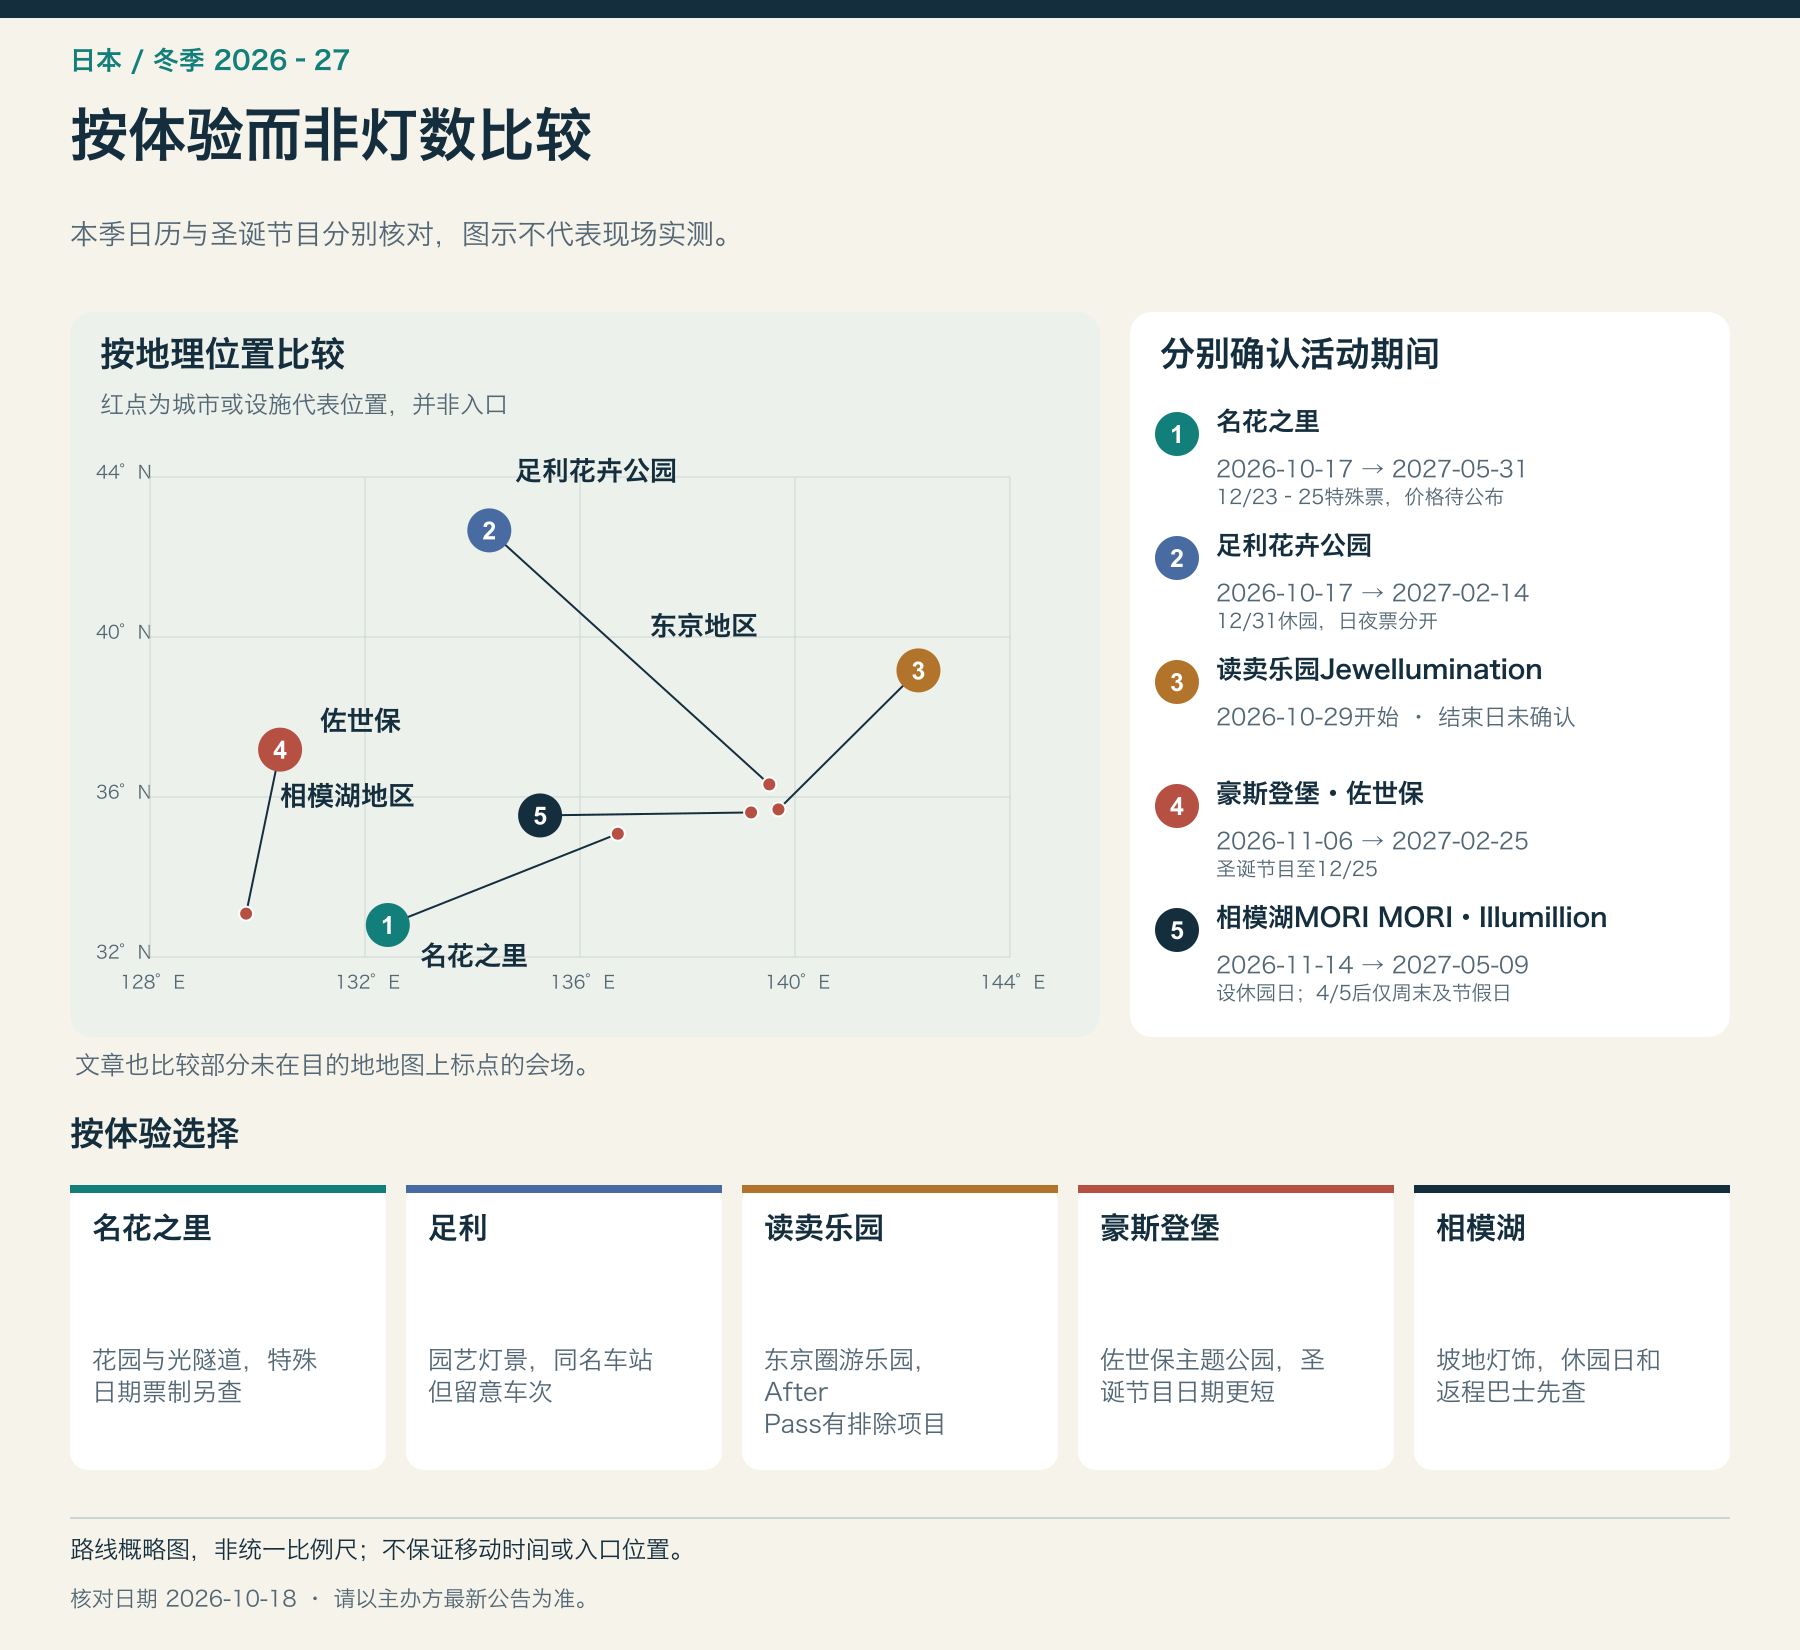Click date range 2026-11-14 → 2027-05-09
Screen dimensions: 1800x1650
[1372, 964]
